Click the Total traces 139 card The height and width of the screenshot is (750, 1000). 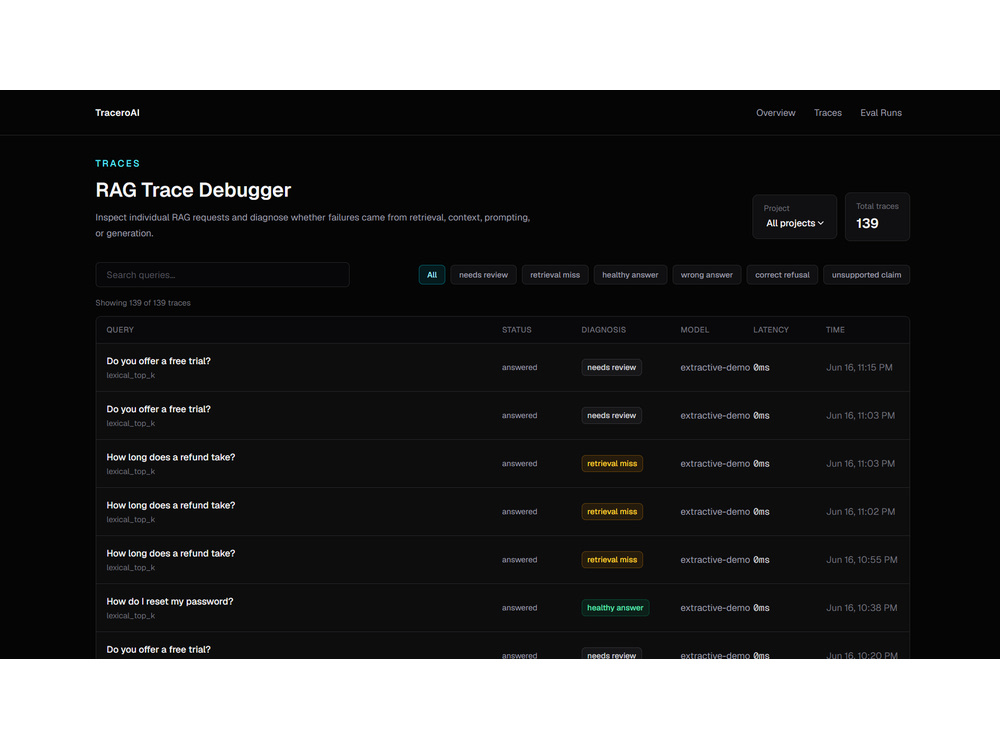click(877, 217)
